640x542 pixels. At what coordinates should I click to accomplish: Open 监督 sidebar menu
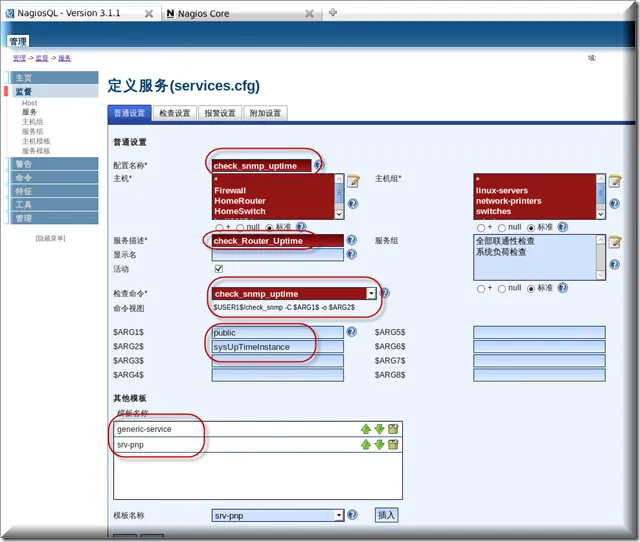(x=54, y=91)
